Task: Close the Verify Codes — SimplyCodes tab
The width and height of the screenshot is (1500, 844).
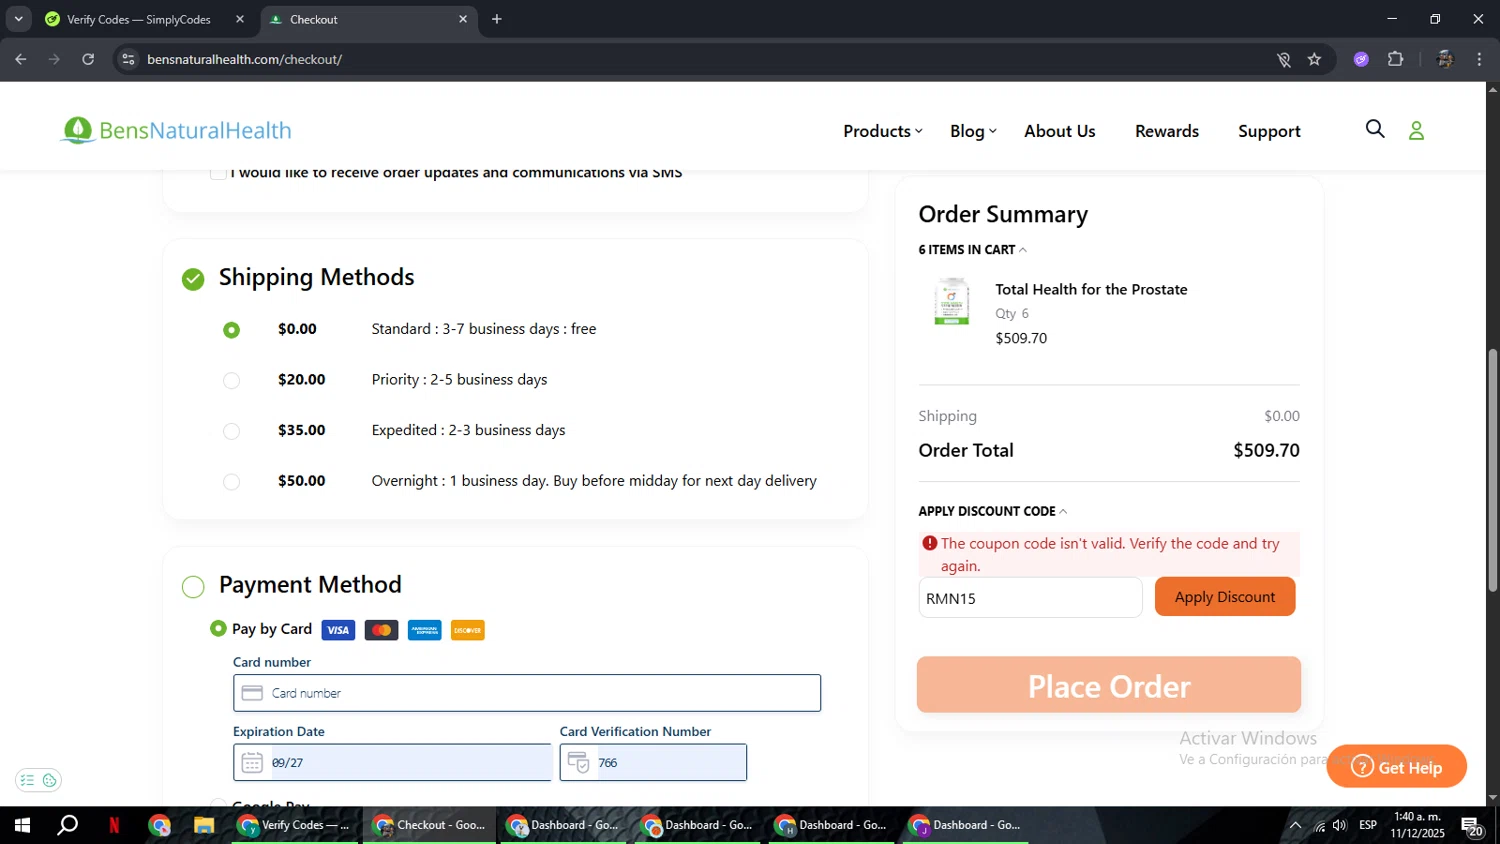Action: coord(240,19)
